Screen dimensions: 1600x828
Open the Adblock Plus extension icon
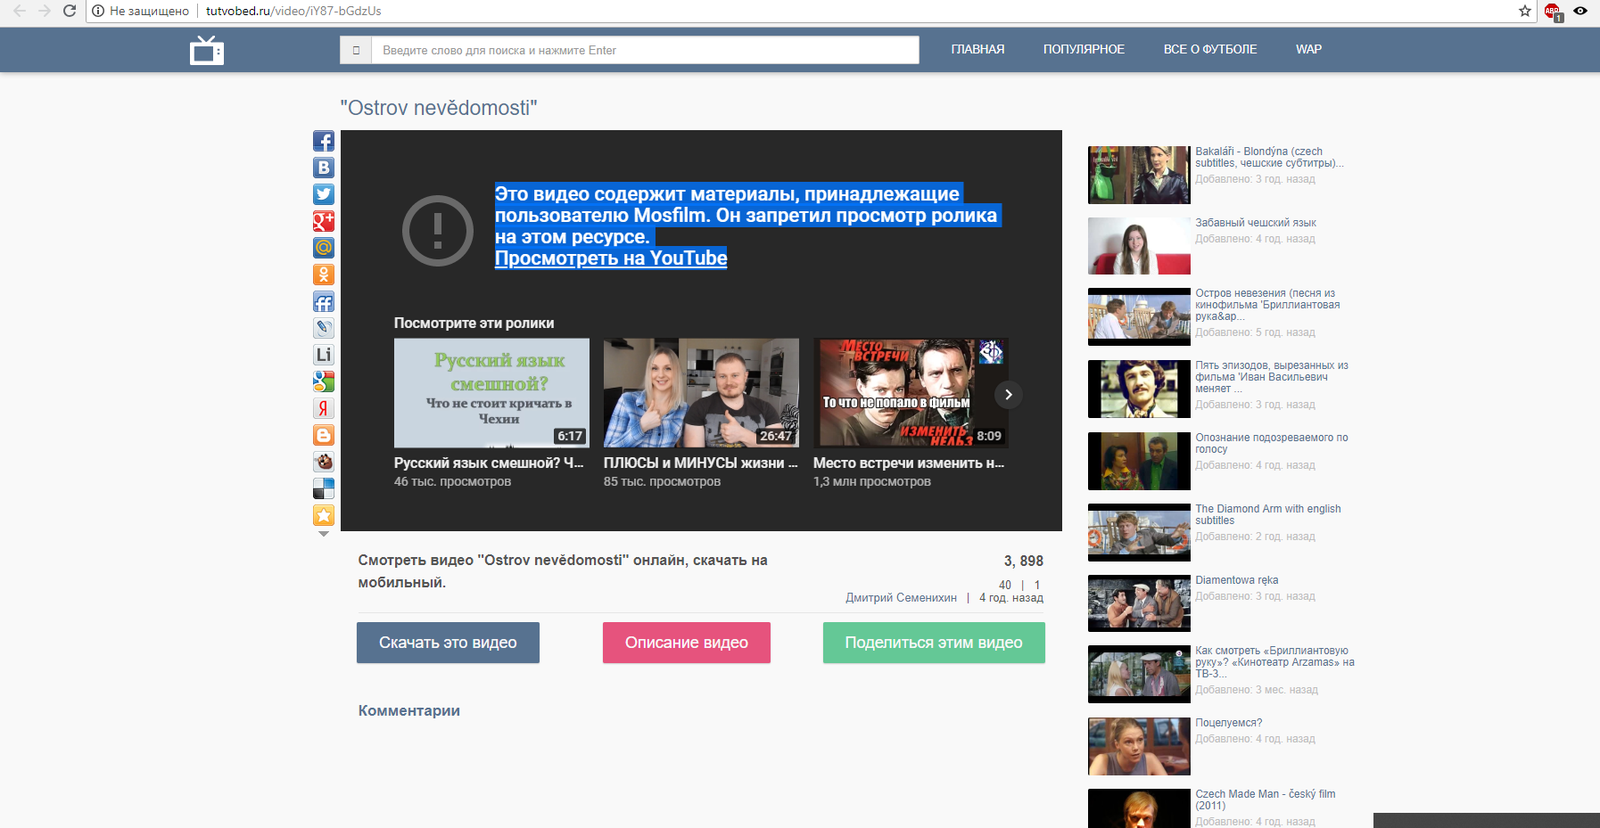[1552, 11]
